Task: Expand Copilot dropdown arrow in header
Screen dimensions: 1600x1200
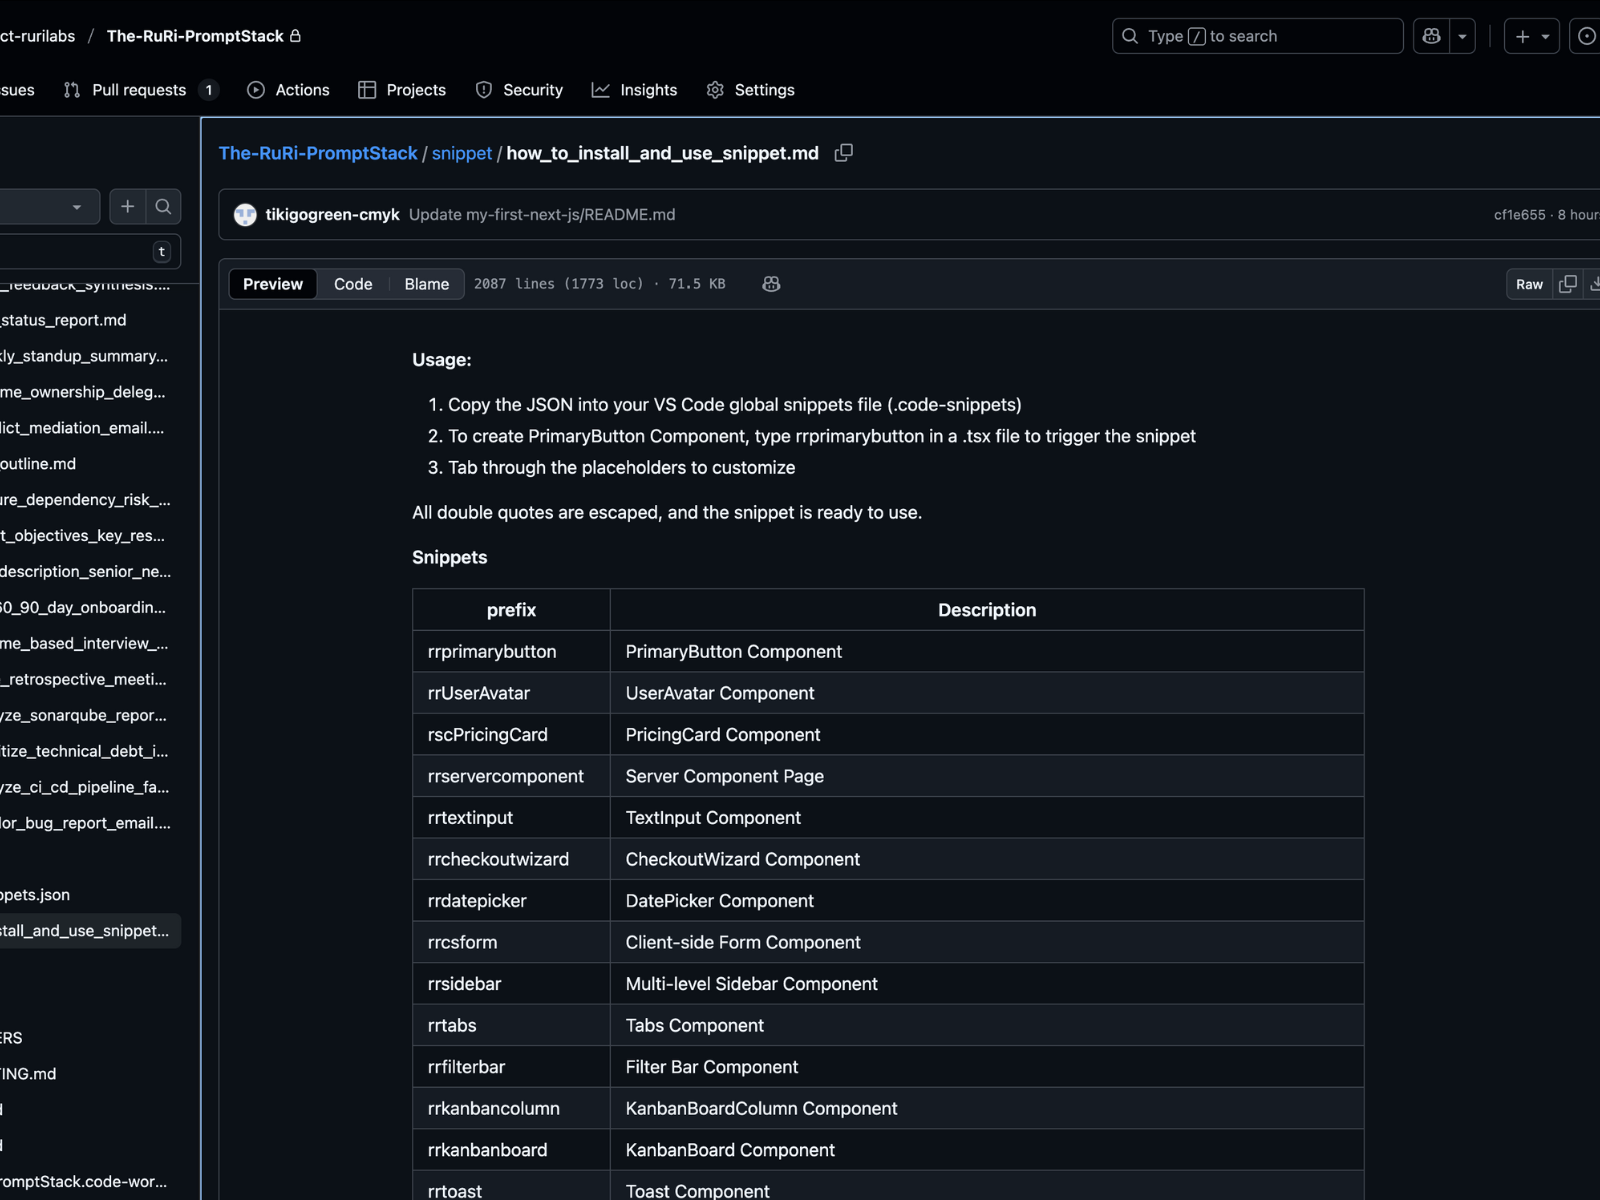Action: [1462, 36]
